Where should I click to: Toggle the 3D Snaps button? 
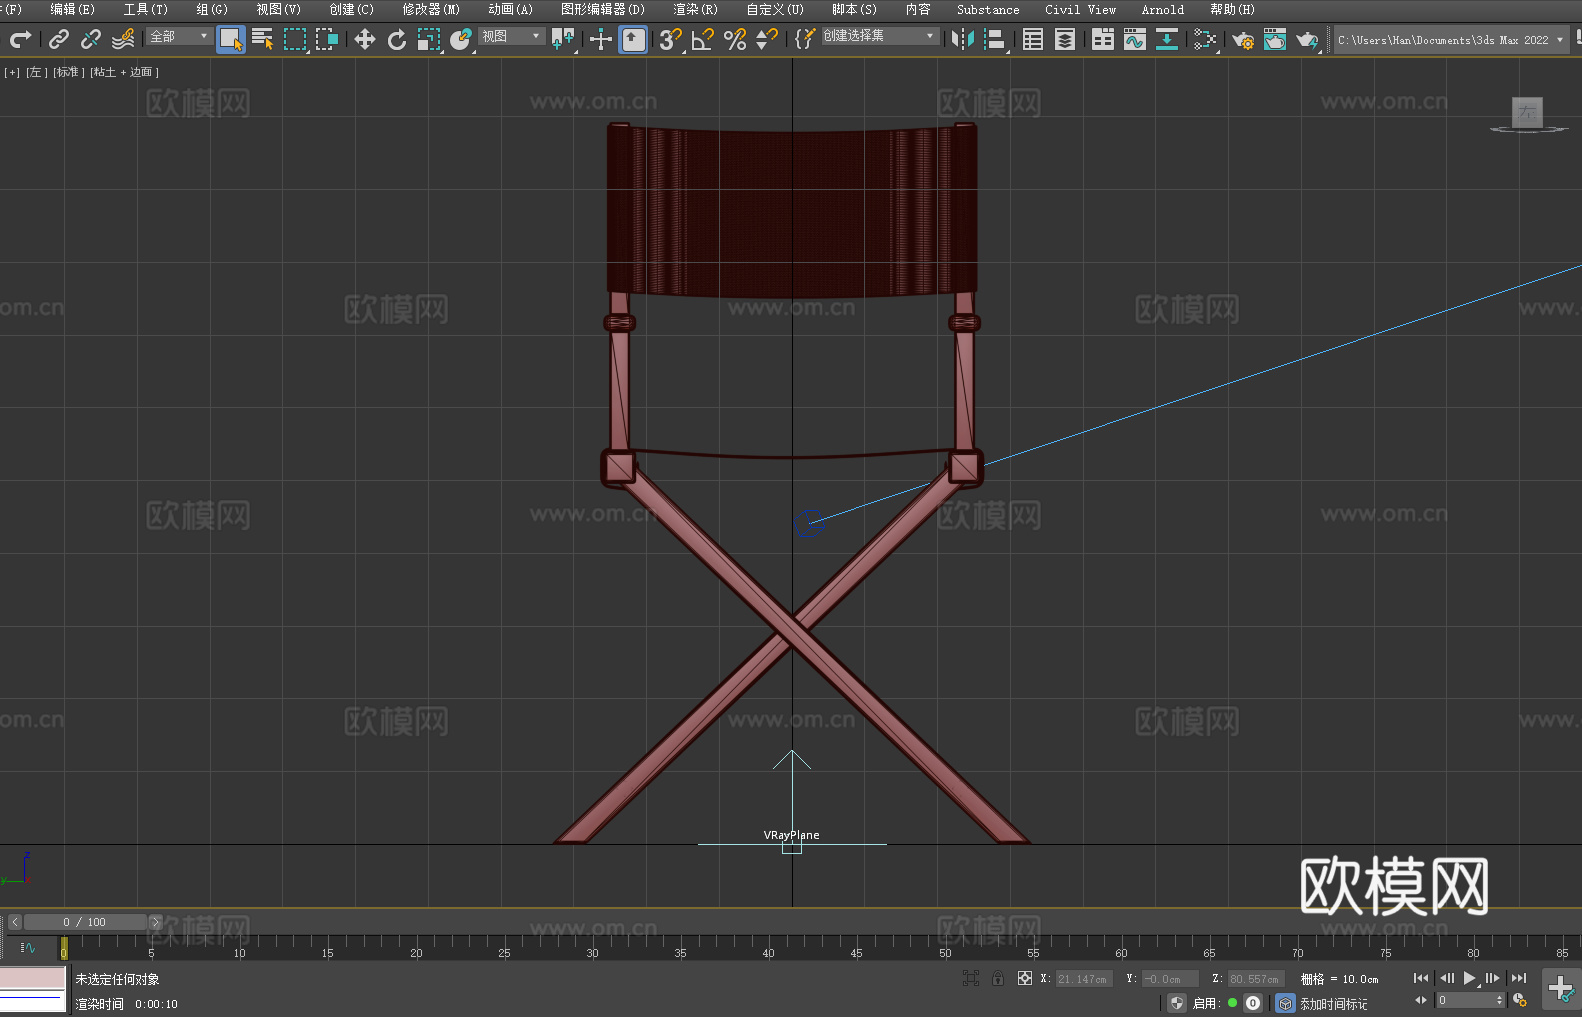[x=670, y=39]
